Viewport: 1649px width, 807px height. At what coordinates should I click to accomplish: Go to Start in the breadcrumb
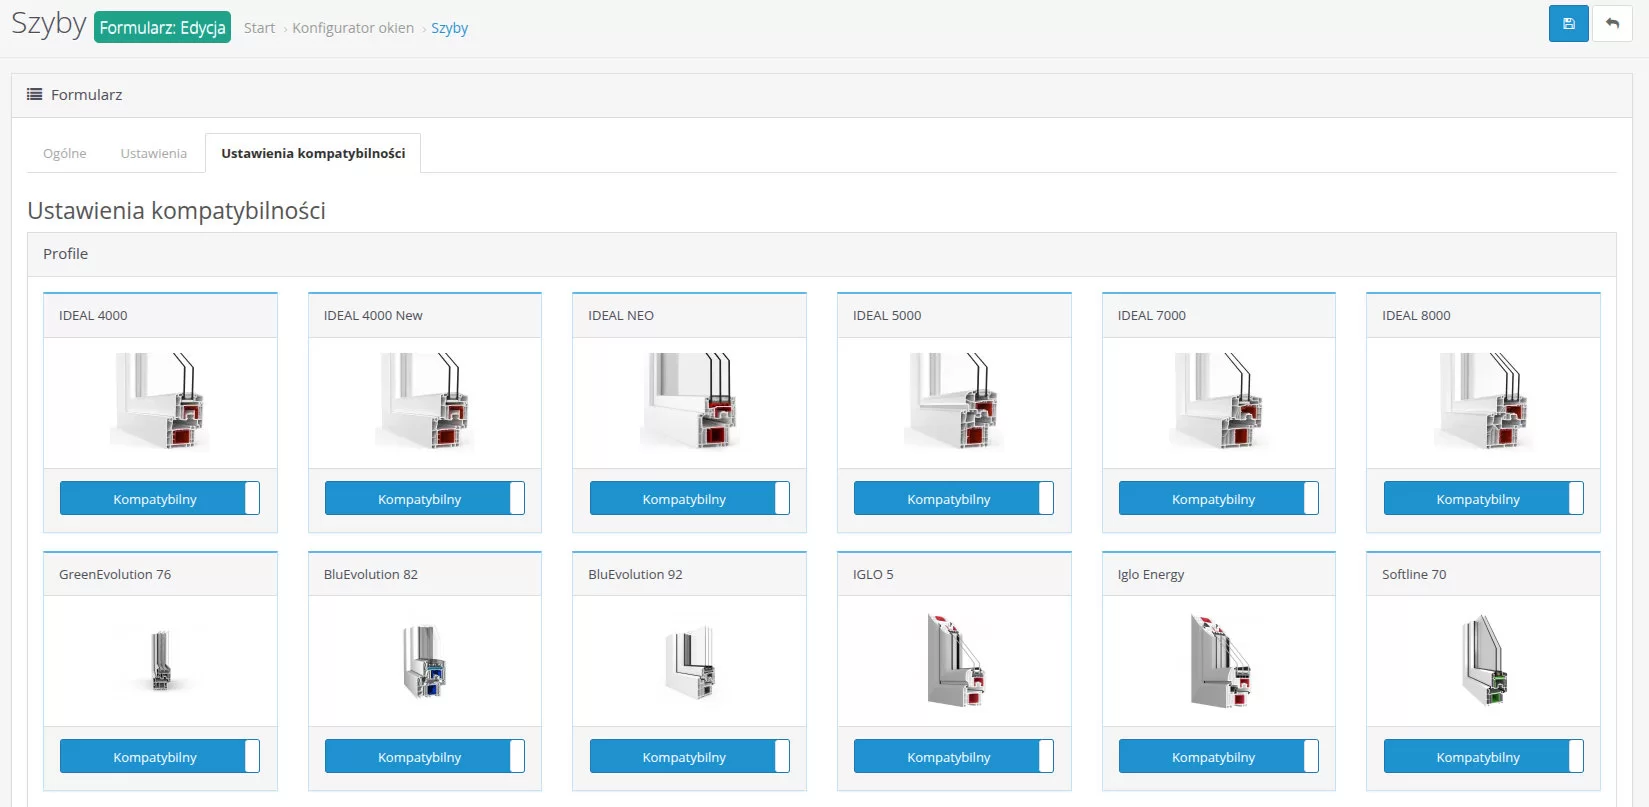coord(259,28)
